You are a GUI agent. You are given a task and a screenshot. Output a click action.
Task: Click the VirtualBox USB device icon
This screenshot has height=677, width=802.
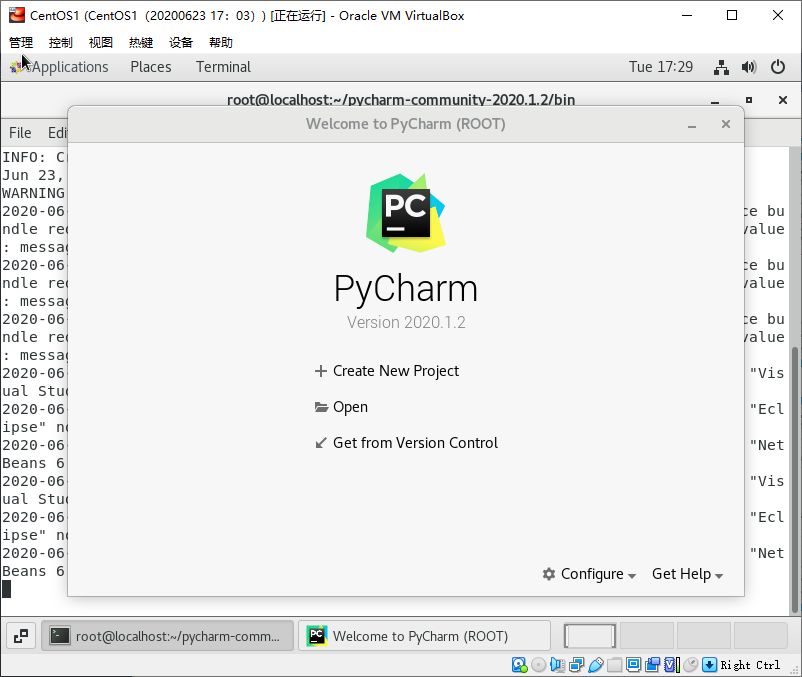tap(596, 665)
